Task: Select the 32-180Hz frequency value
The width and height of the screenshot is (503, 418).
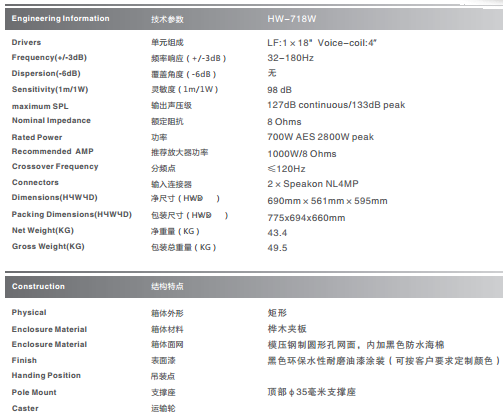Action: tap(290, 58)
